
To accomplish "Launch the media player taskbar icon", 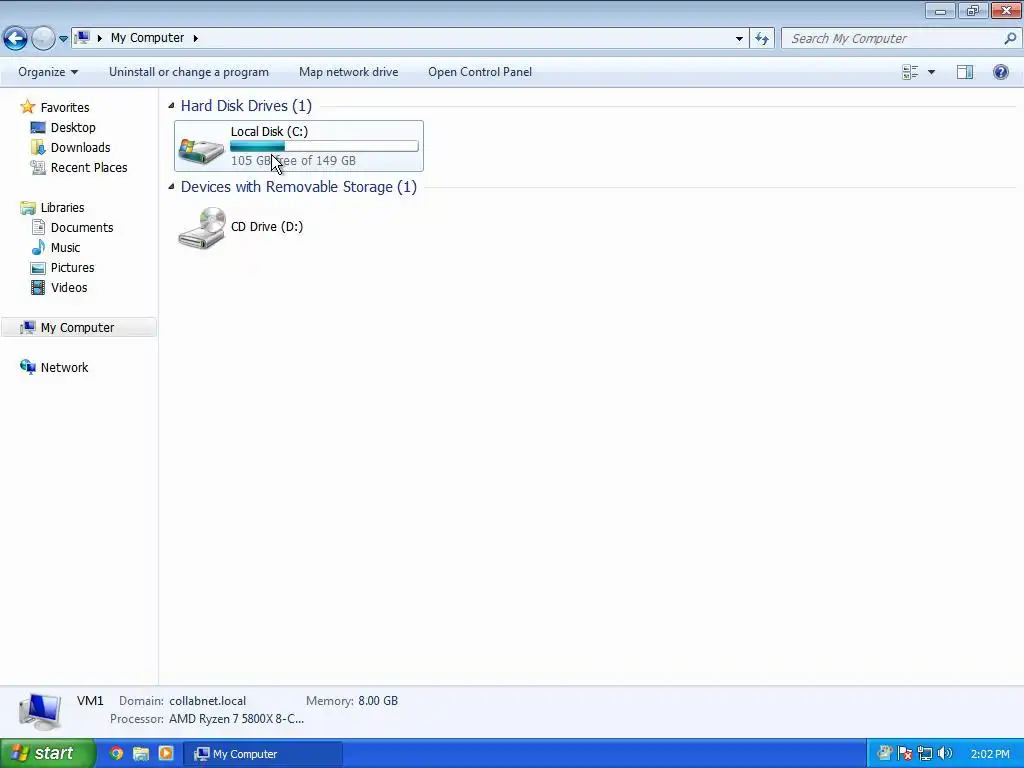I will (x=166, y=754).
